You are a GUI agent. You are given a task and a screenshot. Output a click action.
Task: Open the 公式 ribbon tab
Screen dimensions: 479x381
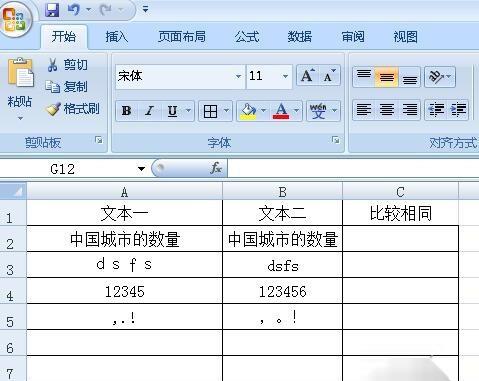(x=247, y=36)
